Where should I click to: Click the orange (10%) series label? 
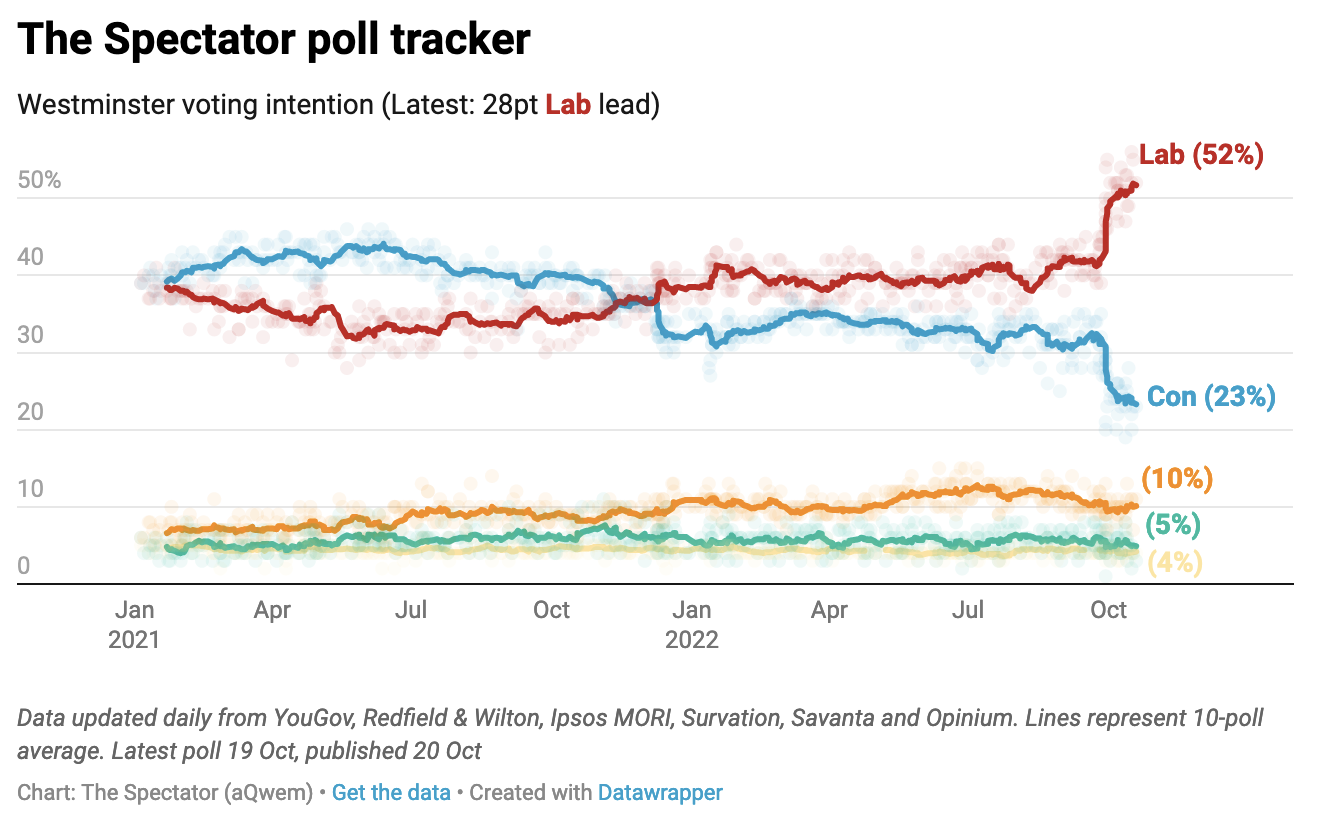pyautogui.click(x=1176, y=479)
